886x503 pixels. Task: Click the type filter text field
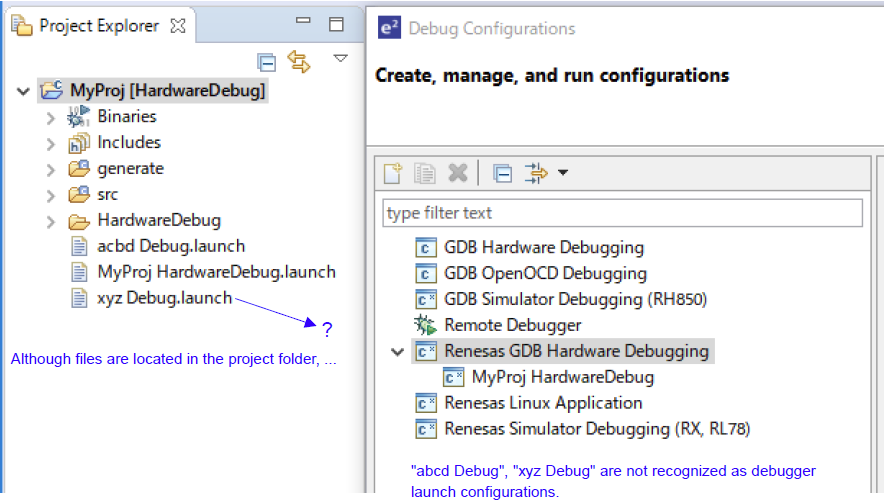pyautogui.click(x=622, y=213)
